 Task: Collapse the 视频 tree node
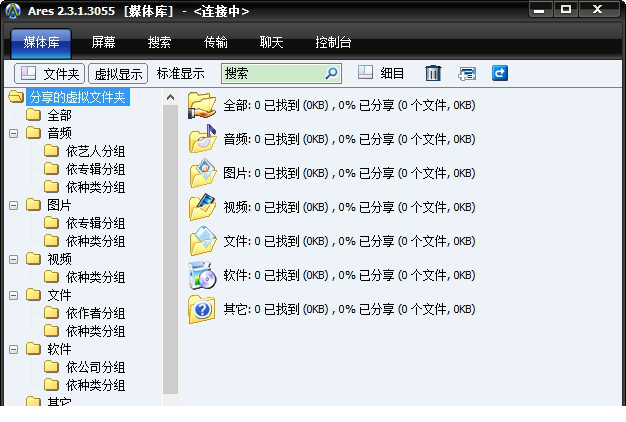coord(14,260)
